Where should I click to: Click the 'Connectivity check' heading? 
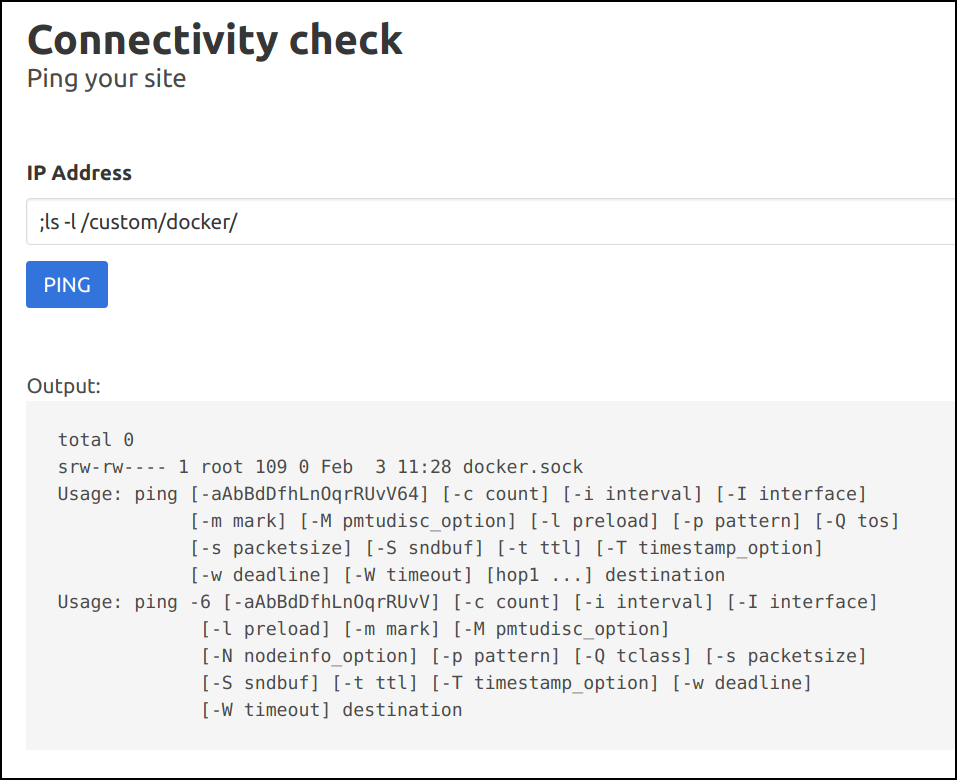(214, 40)
